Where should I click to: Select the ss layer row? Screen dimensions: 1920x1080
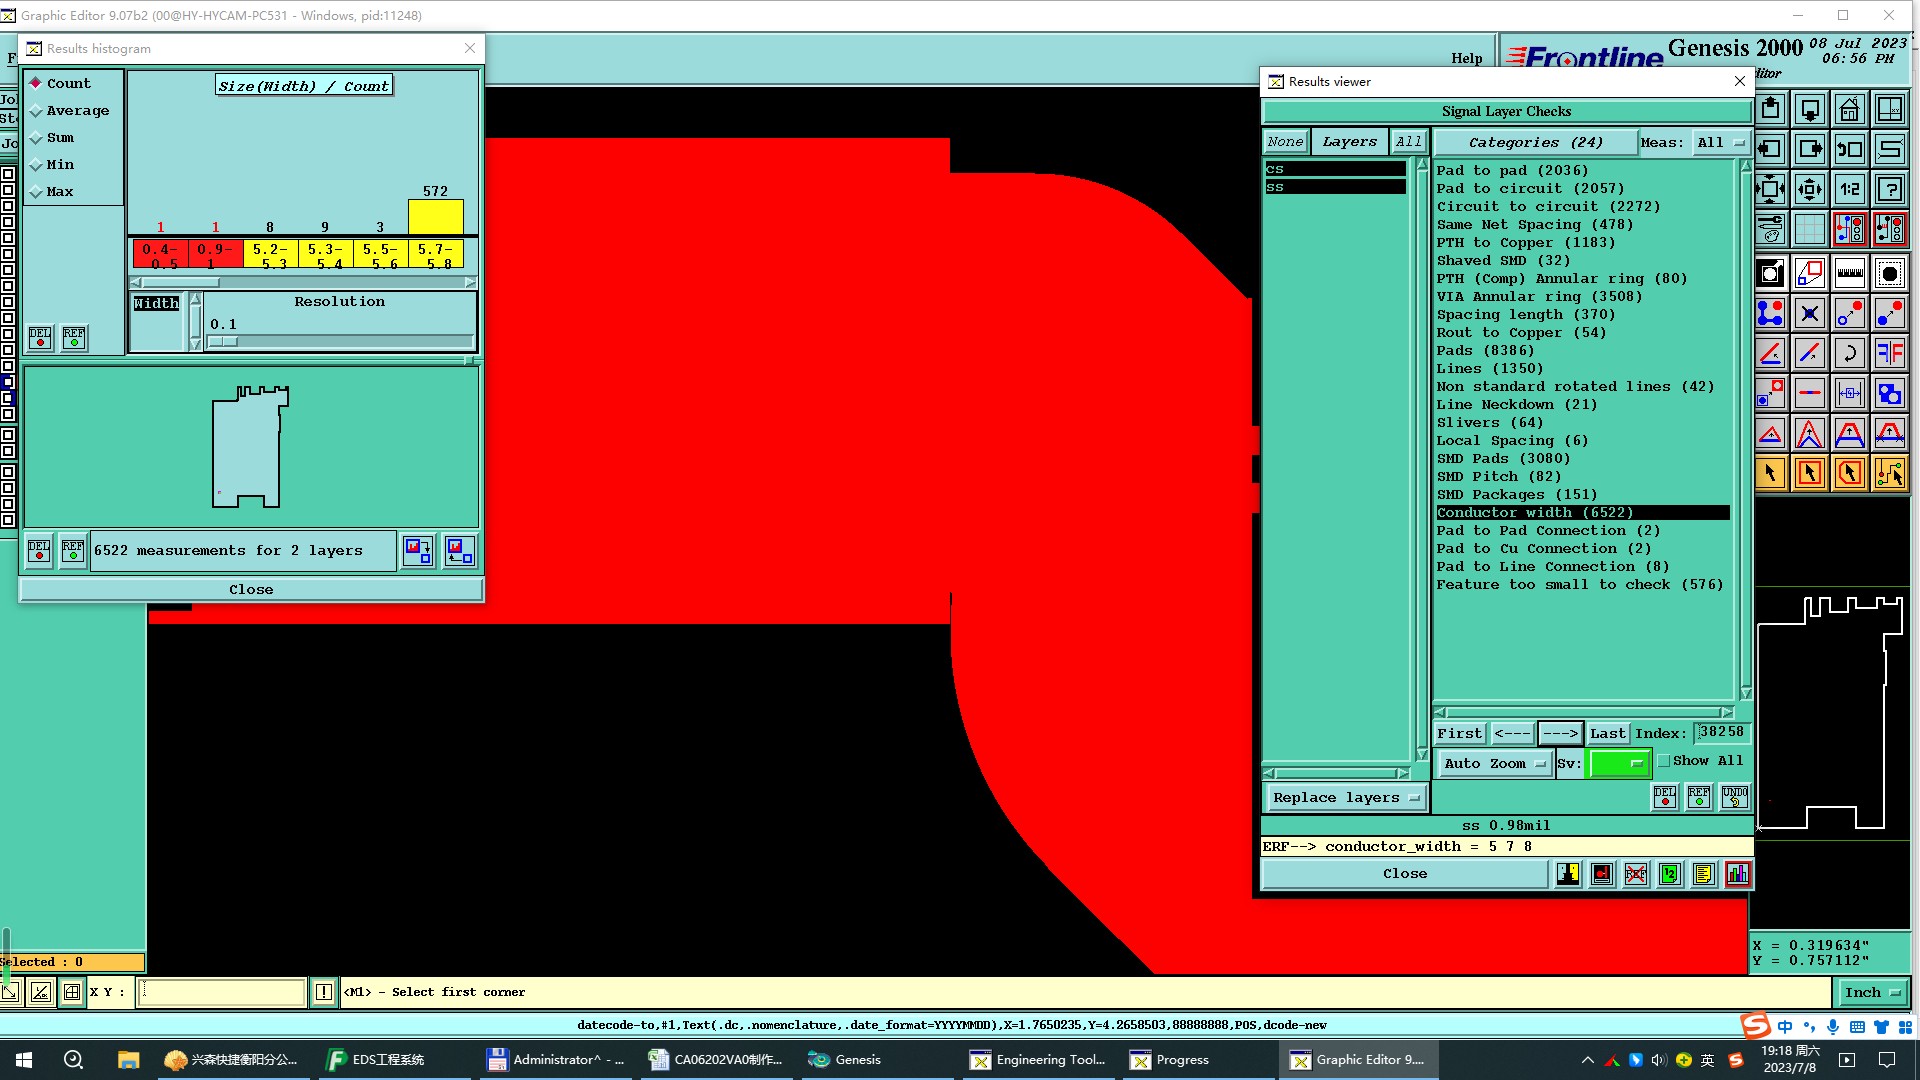coord(1335,187)
